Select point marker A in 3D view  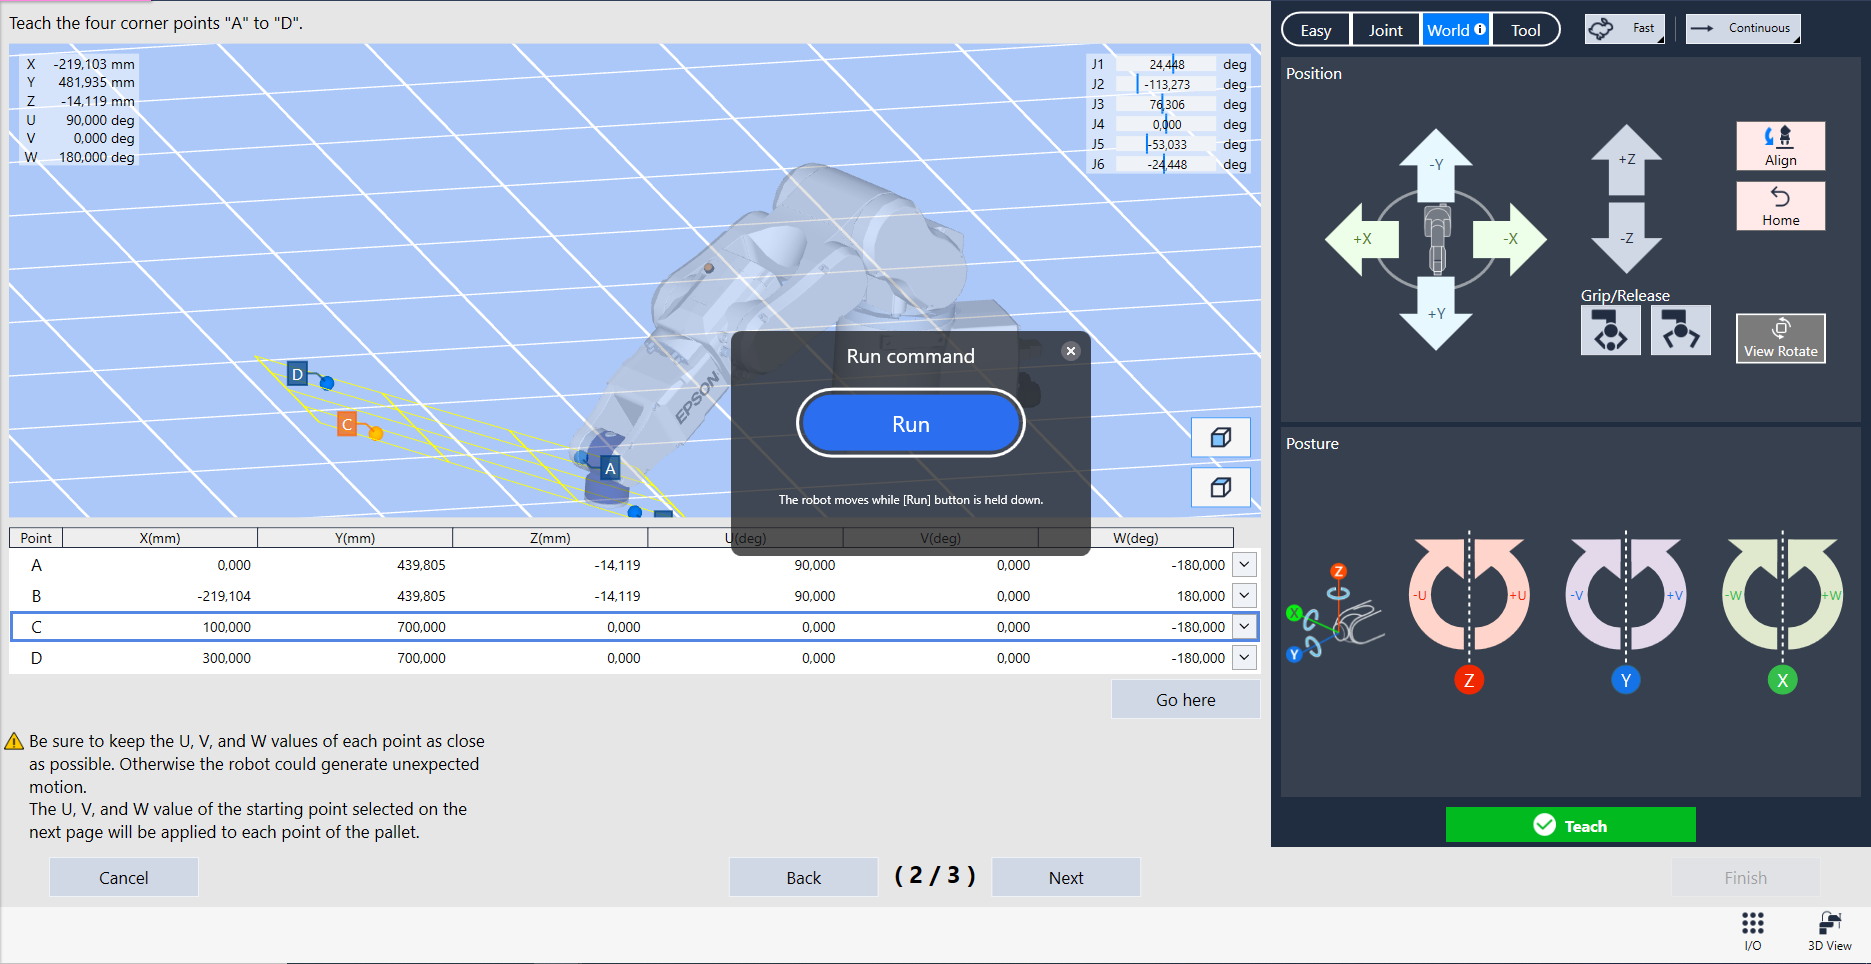(610, 468)
